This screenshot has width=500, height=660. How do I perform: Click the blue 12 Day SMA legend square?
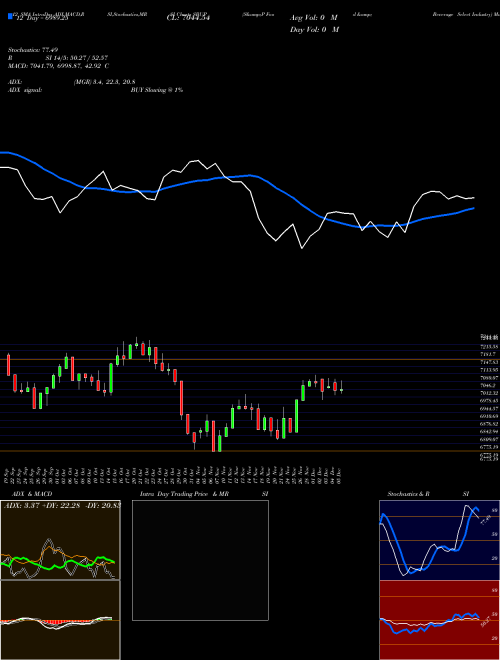[x=11, y=17]
